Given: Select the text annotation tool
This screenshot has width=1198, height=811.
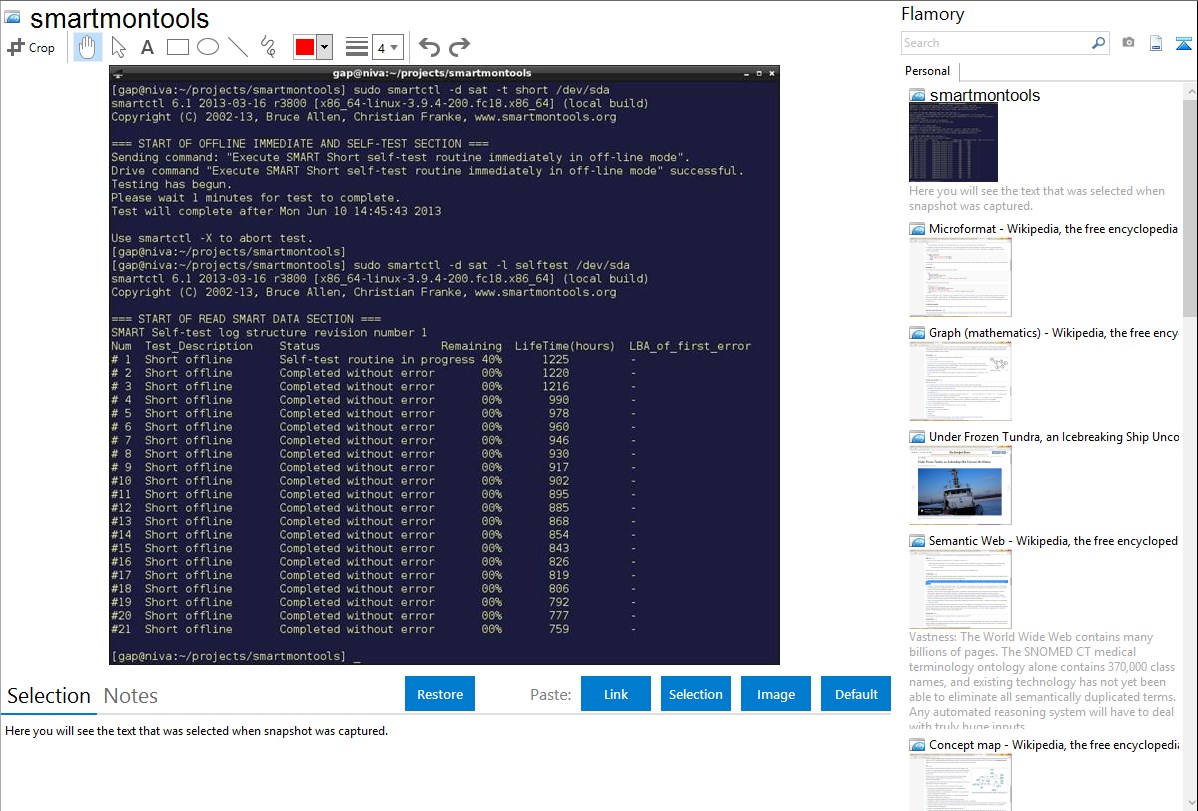Looking at the screenshot, I should 147,47.
